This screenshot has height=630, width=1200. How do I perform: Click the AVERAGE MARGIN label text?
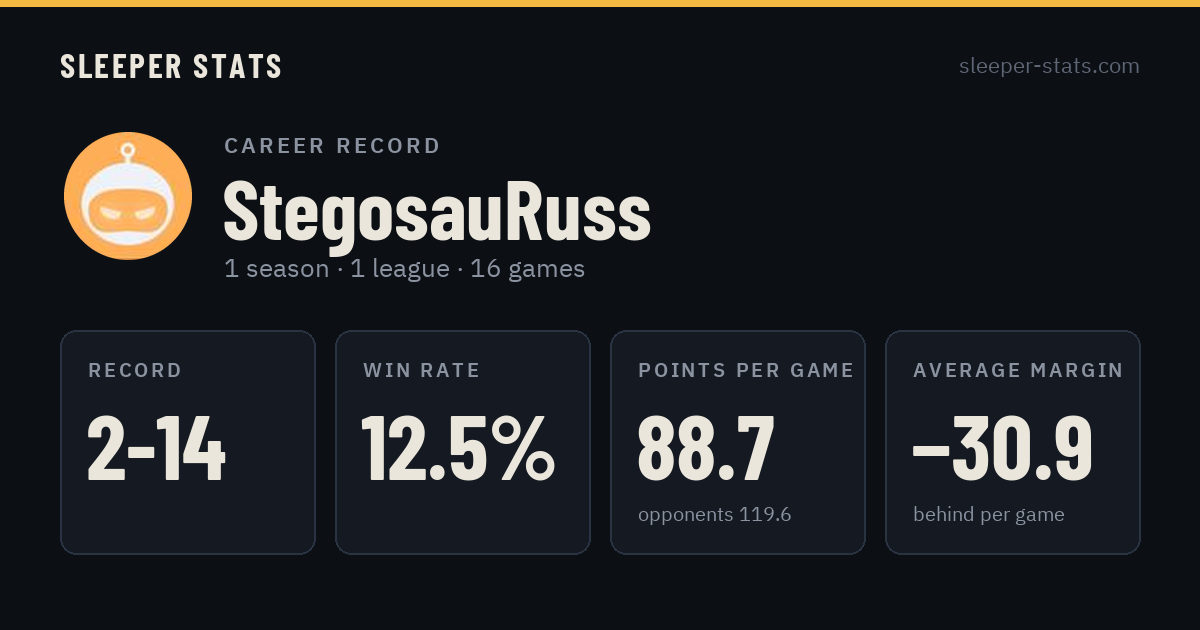(1018, 371)
